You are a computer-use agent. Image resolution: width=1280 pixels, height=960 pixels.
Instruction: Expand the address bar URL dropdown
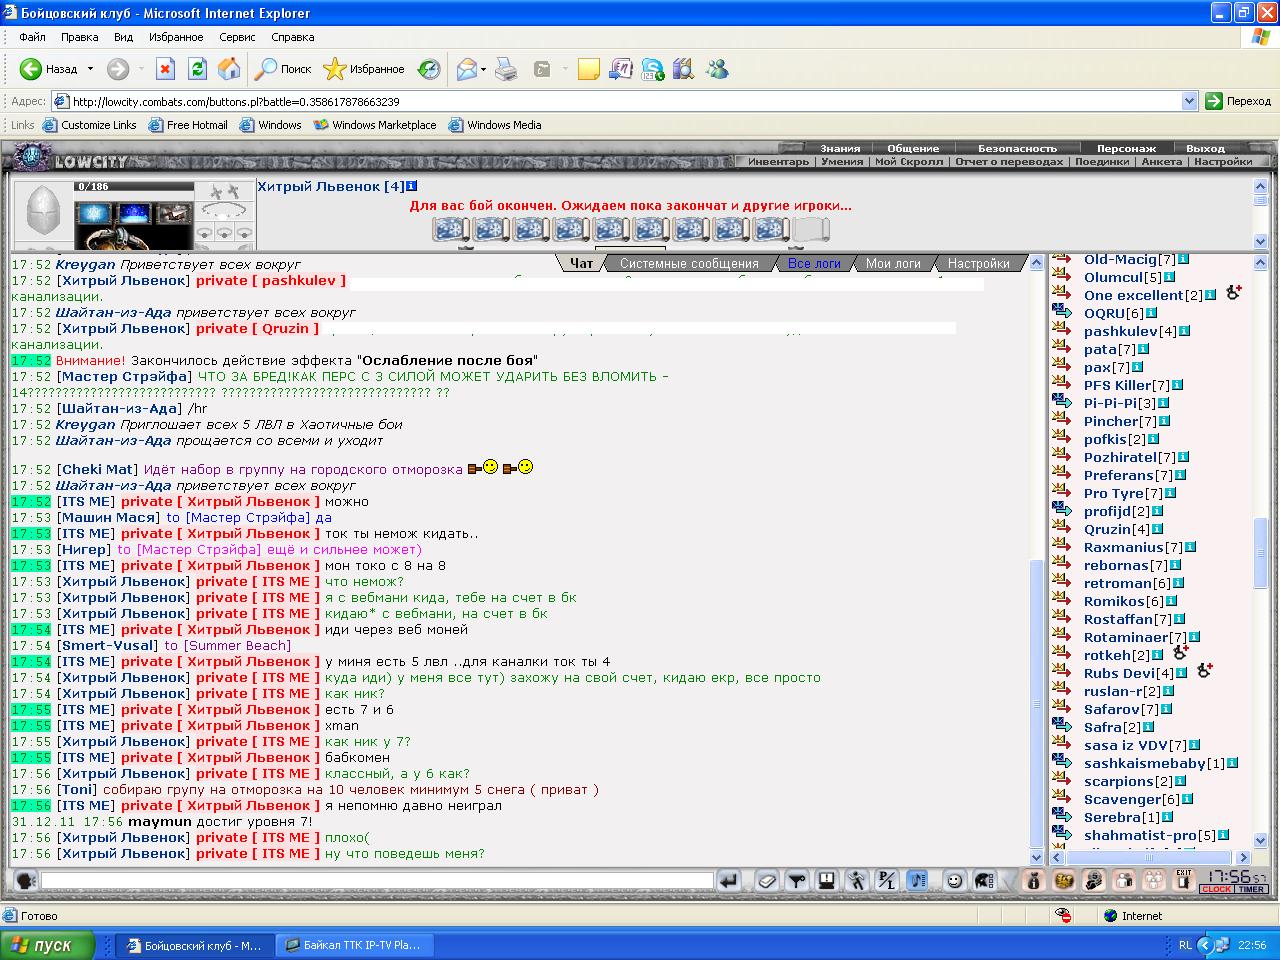(1189, 101)
